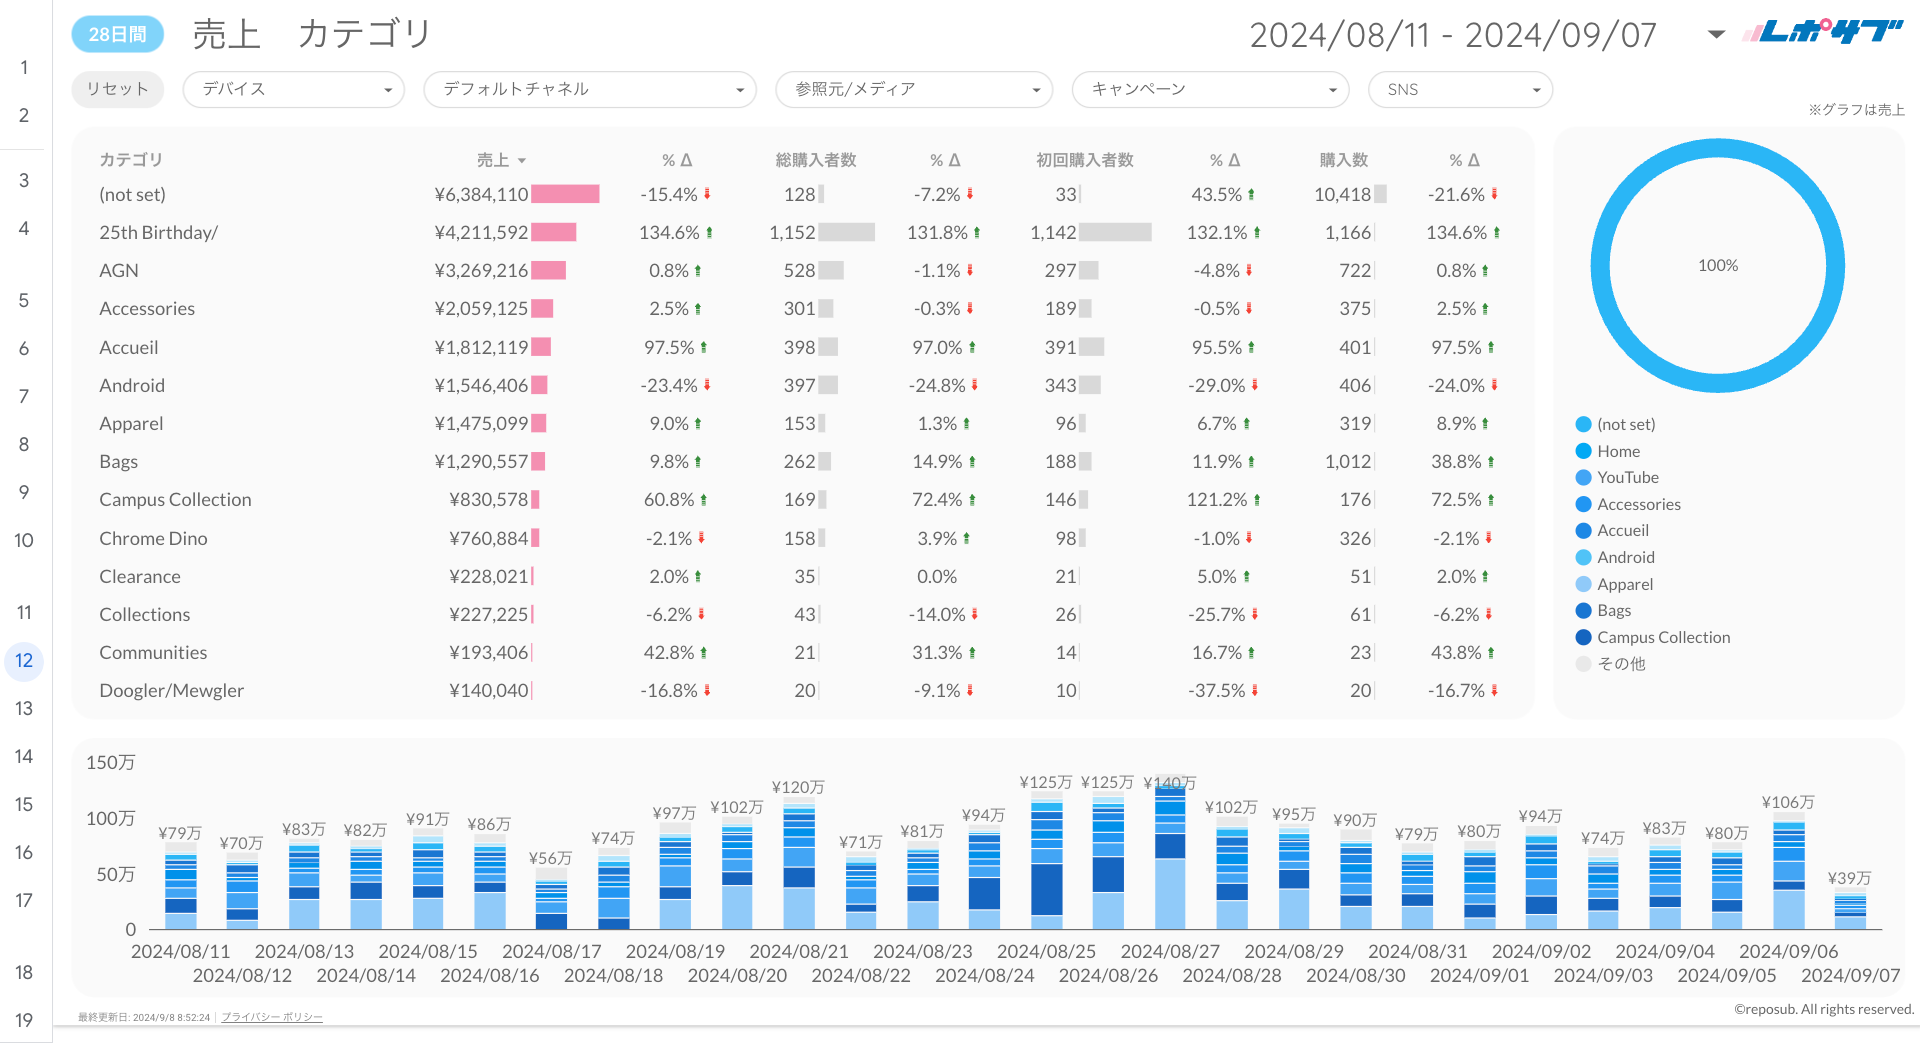This screenshot has height=1043, width=1920.
Task: Go to page 12 in sidebar
Action: click(x=24, y=661)
